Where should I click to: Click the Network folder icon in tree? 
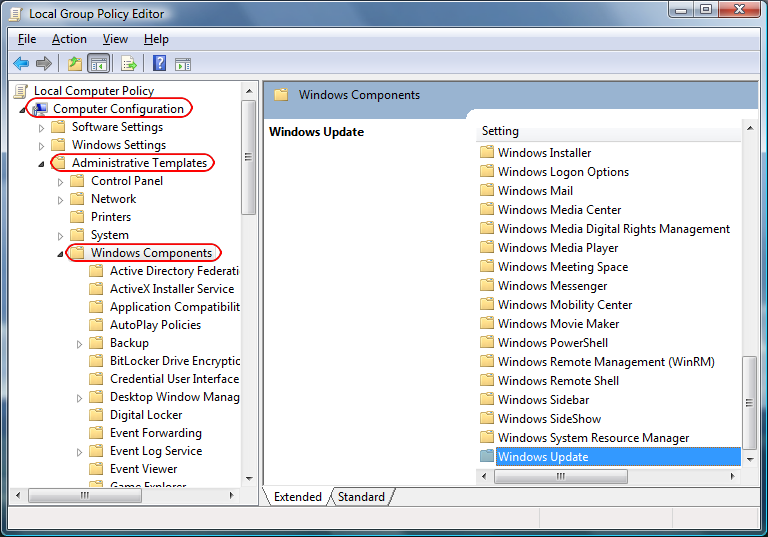click(77, 199)
